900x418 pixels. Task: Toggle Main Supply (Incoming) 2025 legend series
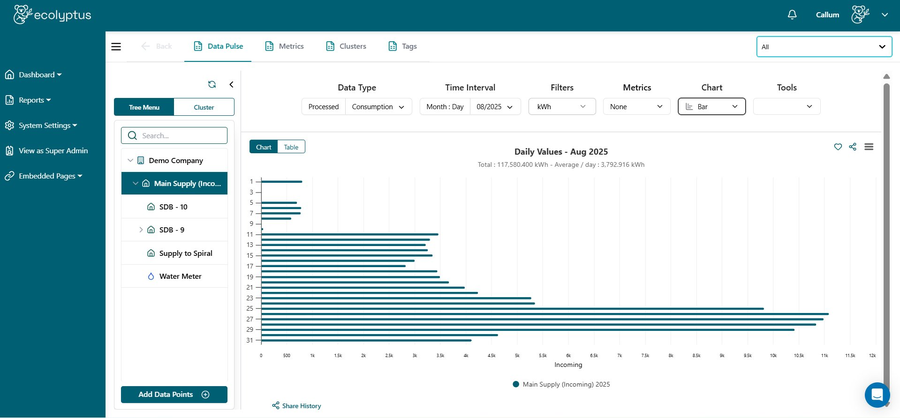click(561, 384)
